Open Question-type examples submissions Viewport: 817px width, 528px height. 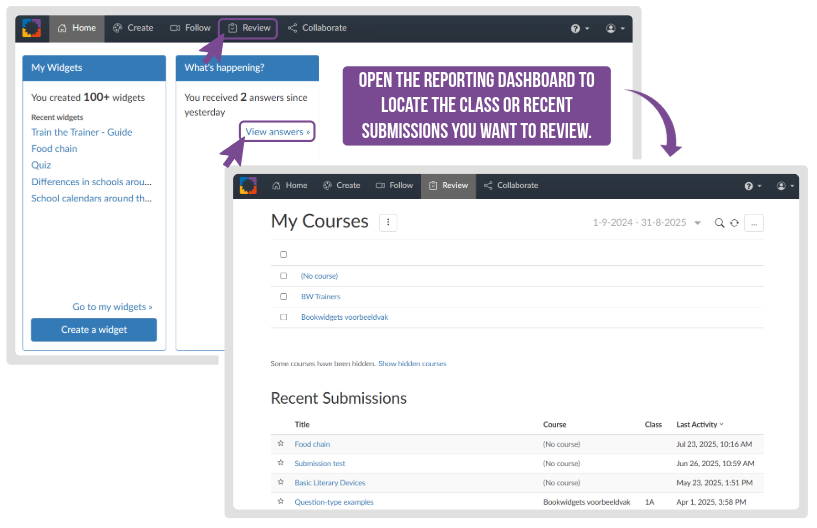tap(334, 502)
